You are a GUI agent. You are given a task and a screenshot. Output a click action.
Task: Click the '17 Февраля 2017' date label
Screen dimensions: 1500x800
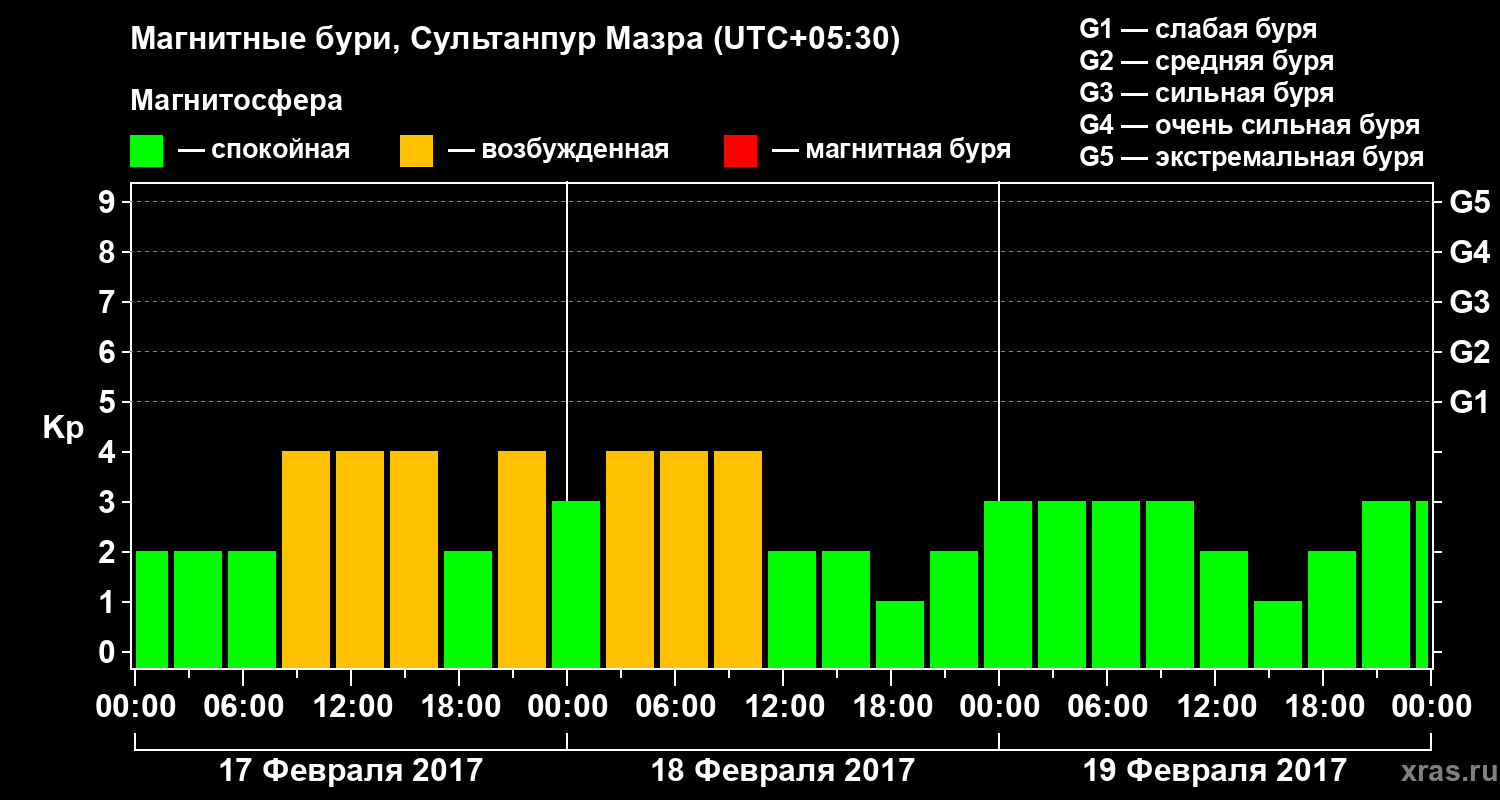click(x=351, y=770)
